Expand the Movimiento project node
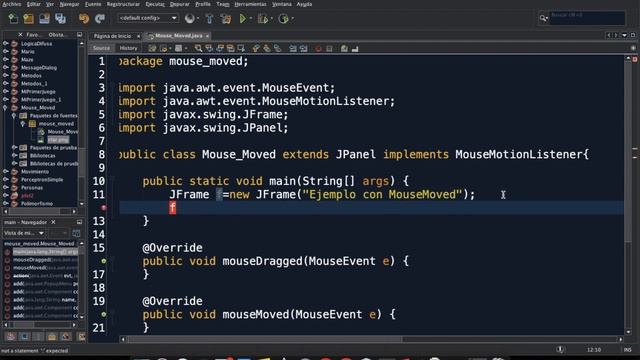This screenshot has width=640, height=360. (x=6, y=171)
